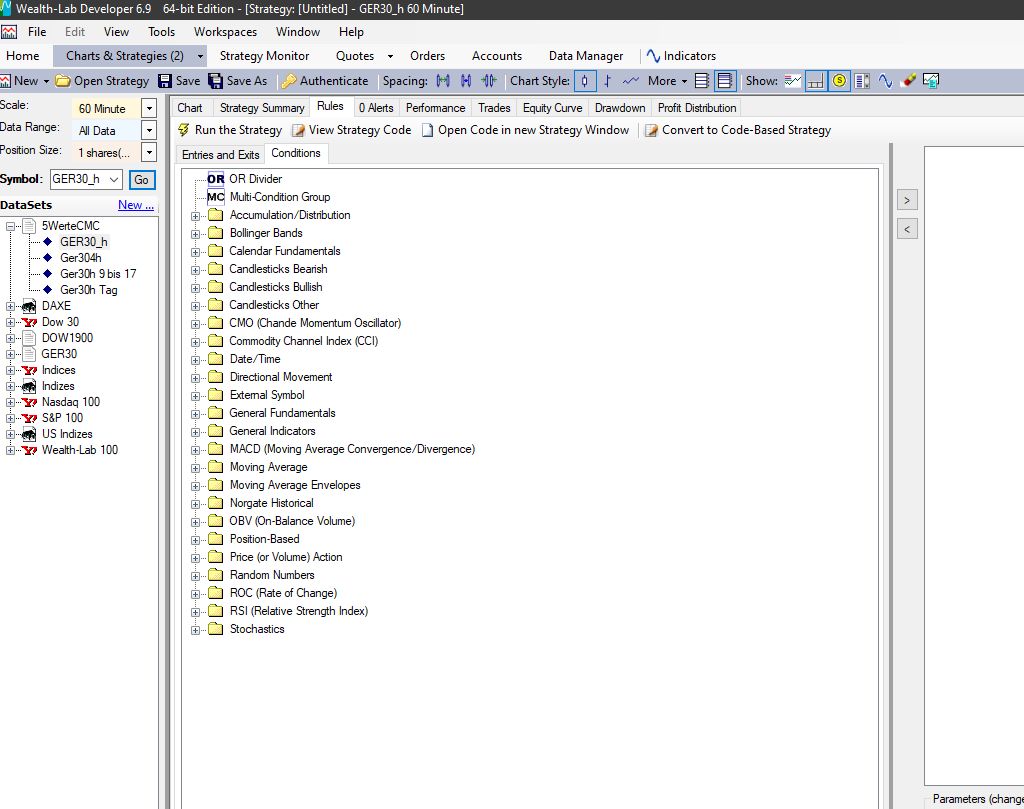Click the Open Strategy folder icon
The height and width of the screenshot is (809, 1024).
point(62,81)
